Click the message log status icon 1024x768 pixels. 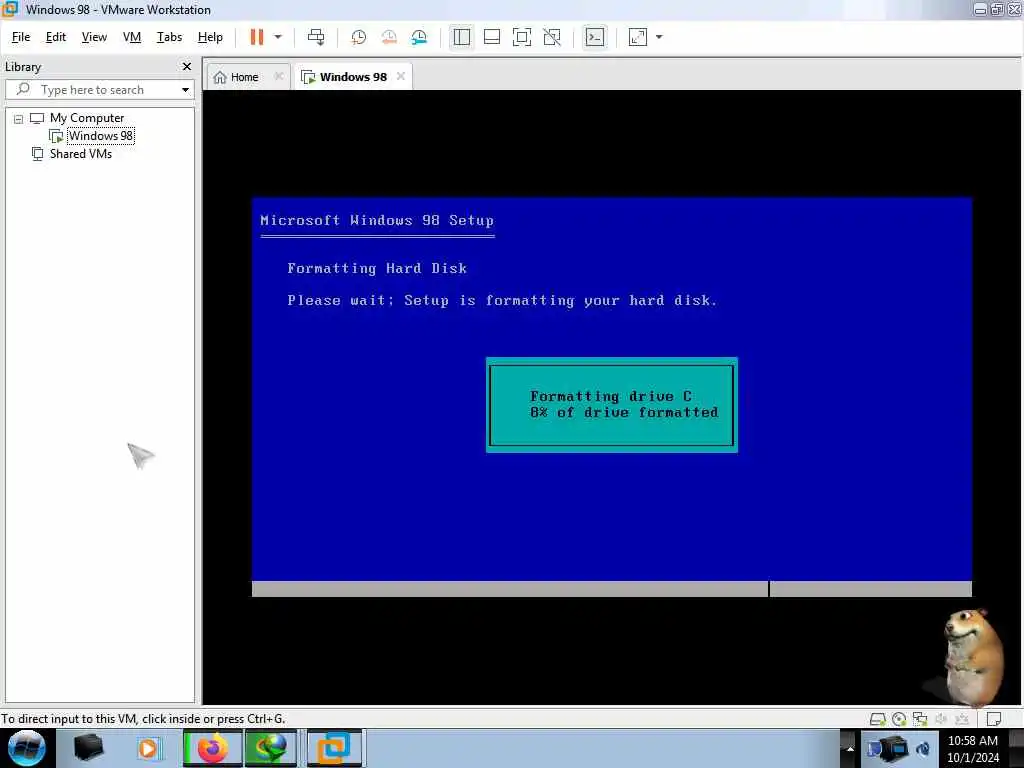click(x=994, y=719)
